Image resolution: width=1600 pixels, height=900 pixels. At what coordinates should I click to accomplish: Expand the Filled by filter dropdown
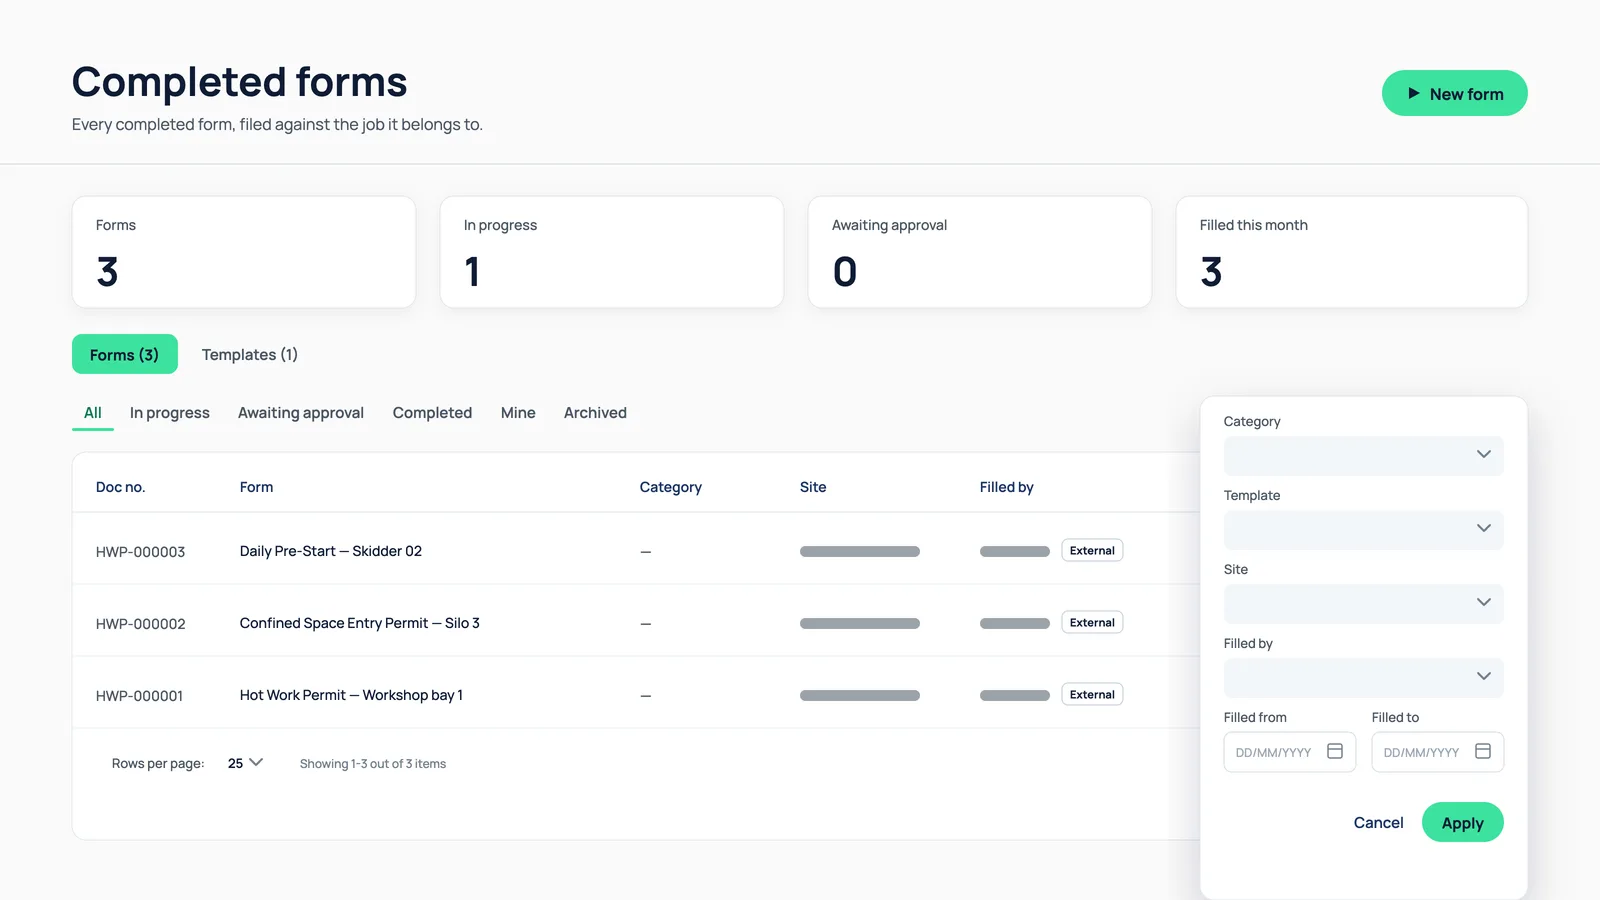(x=1364, y=677)
